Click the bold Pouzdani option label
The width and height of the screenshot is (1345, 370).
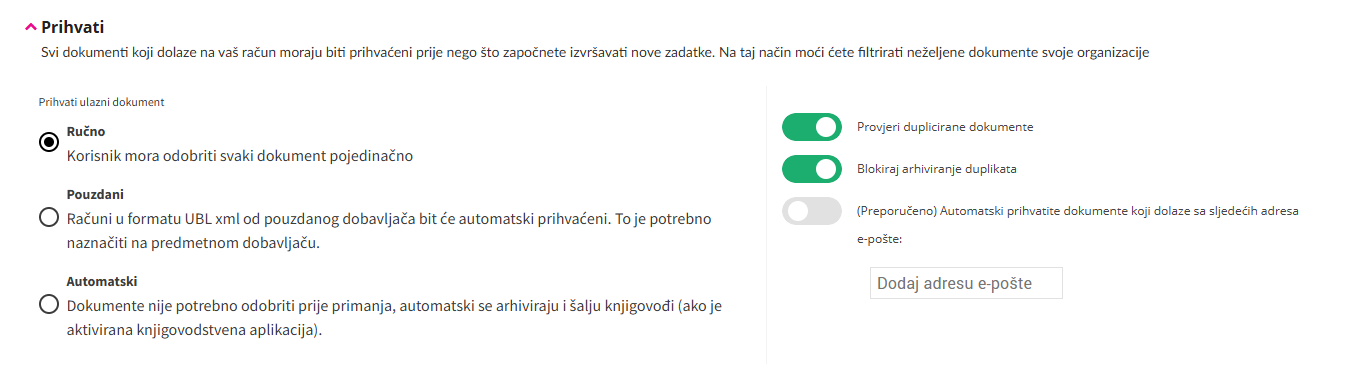[95, 194]
